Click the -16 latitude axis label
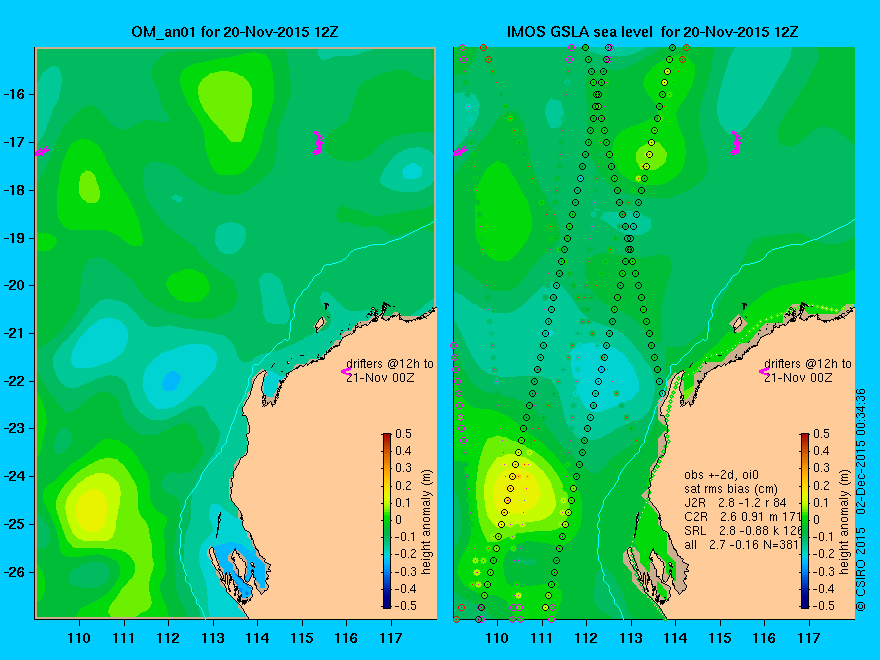This screenshot has height=660, width=880. point(15,94)
